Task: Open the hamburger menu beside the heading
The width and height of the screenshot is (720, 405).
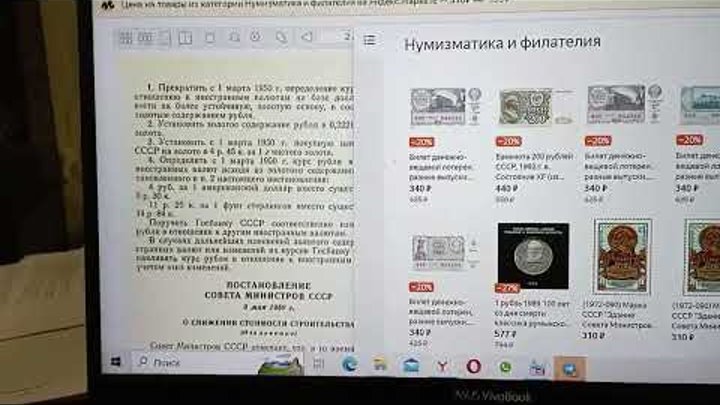Action: (x=370, y=40)
